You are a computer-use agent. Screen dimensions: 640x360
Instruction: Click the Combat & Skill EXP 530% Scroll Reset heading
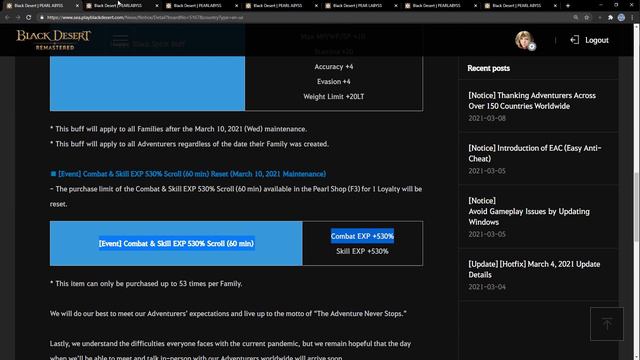[x=192, y=174]
